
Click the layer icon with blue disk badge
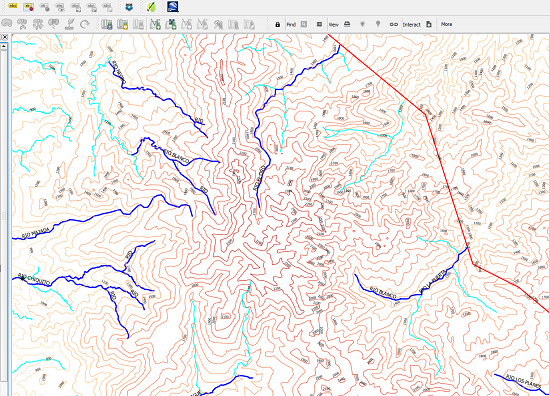pos(107,24)
